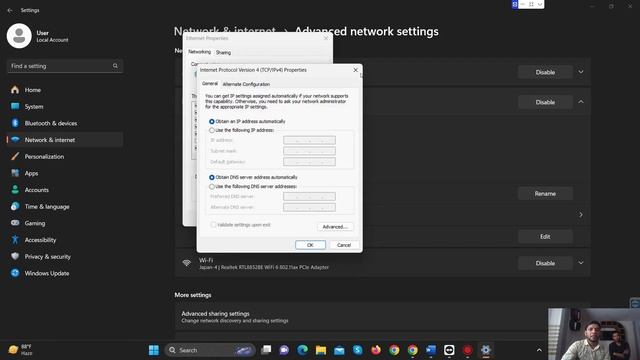The width and height of the screenshot is (640, 360).
Task: Open Privacy & security settings
Action: (47, 257)
